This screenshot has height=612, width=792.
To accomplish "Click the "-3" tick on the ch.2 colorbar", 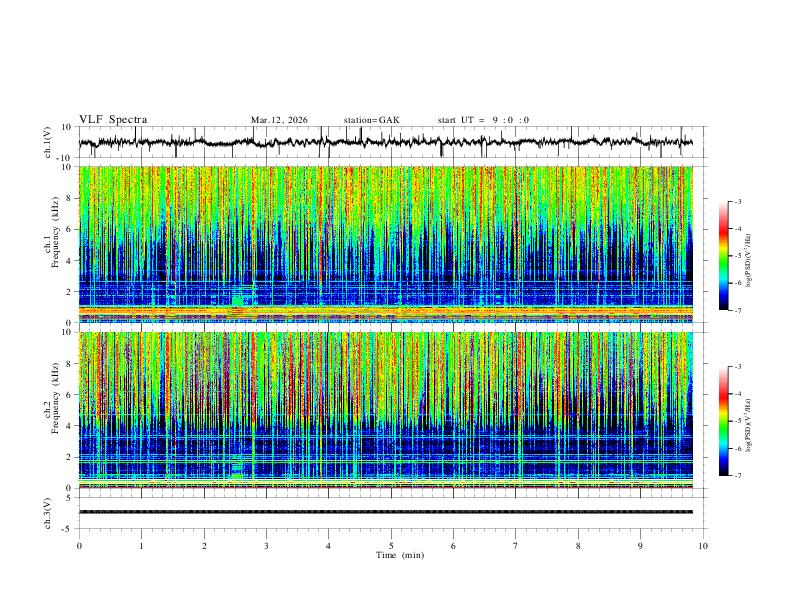I will click(x=737, y=367).
